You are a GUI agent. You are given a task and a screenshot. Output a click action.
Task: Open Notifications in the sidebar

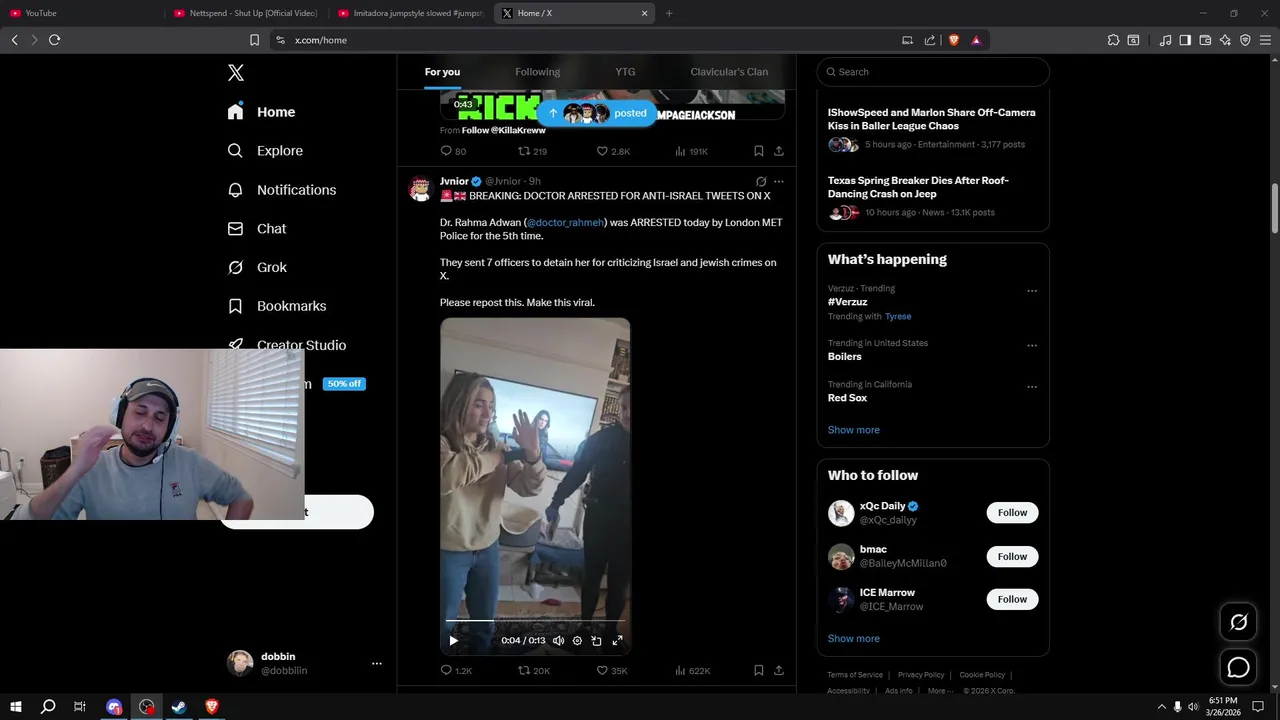coord(281,190)
